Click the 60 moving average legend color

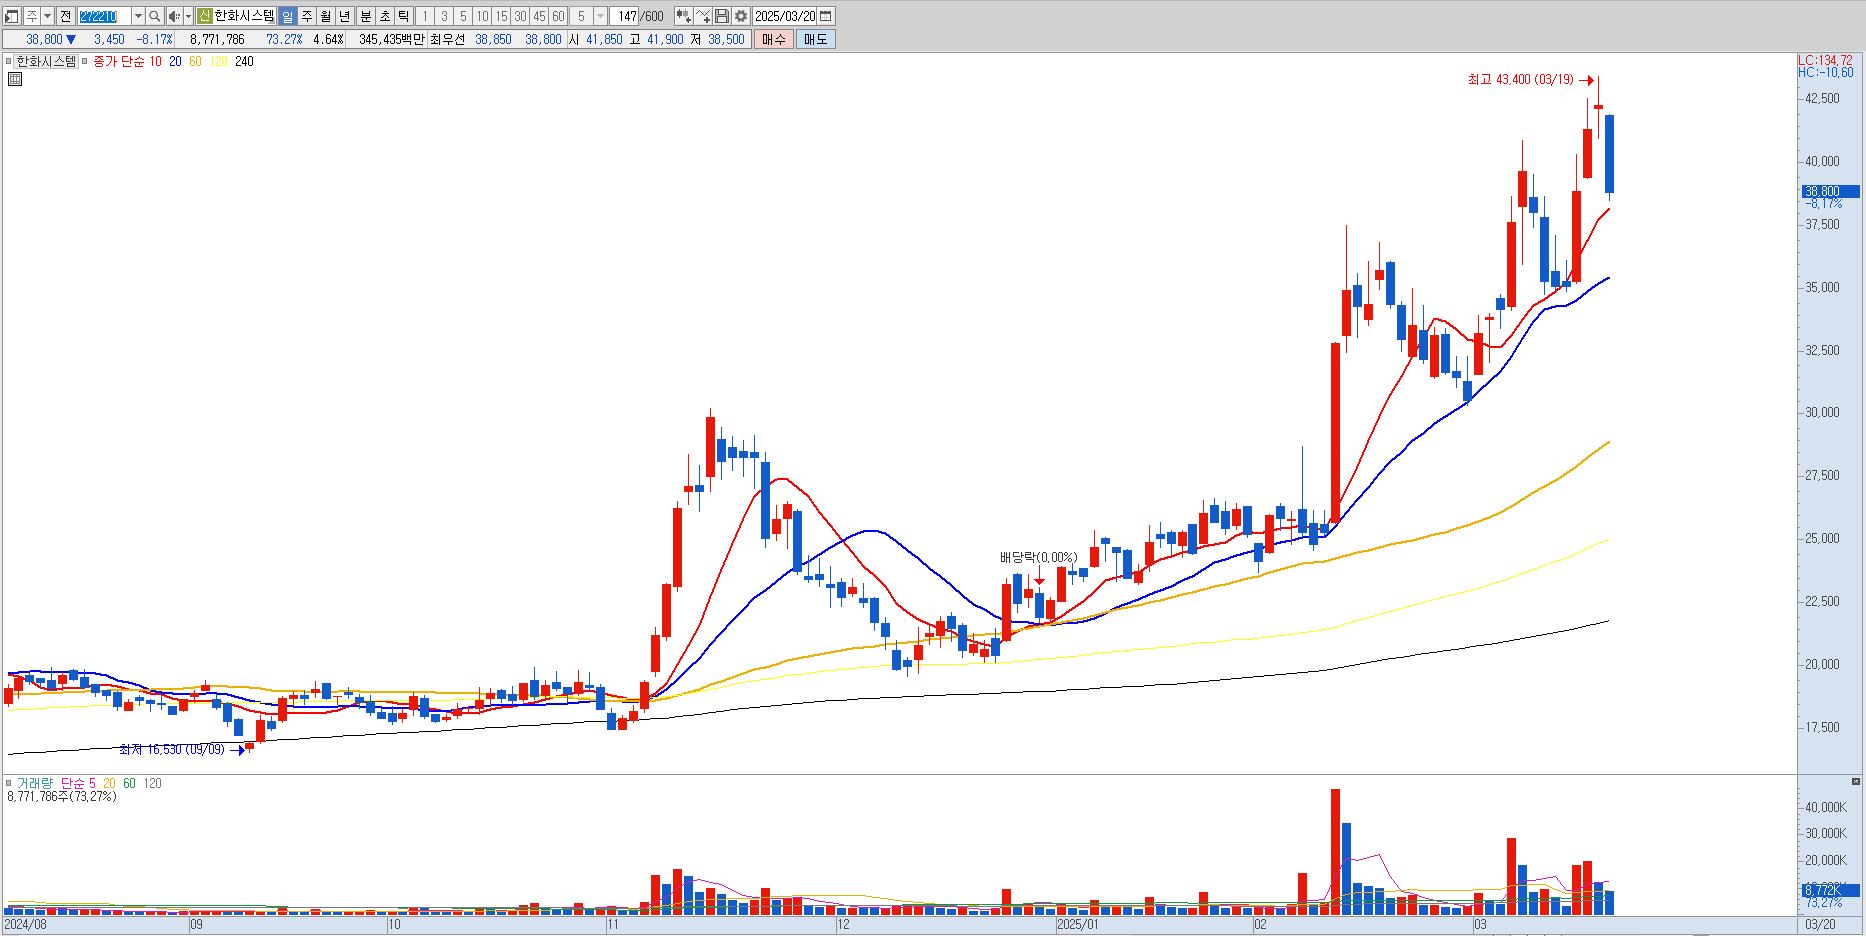[x=195, y=61]
